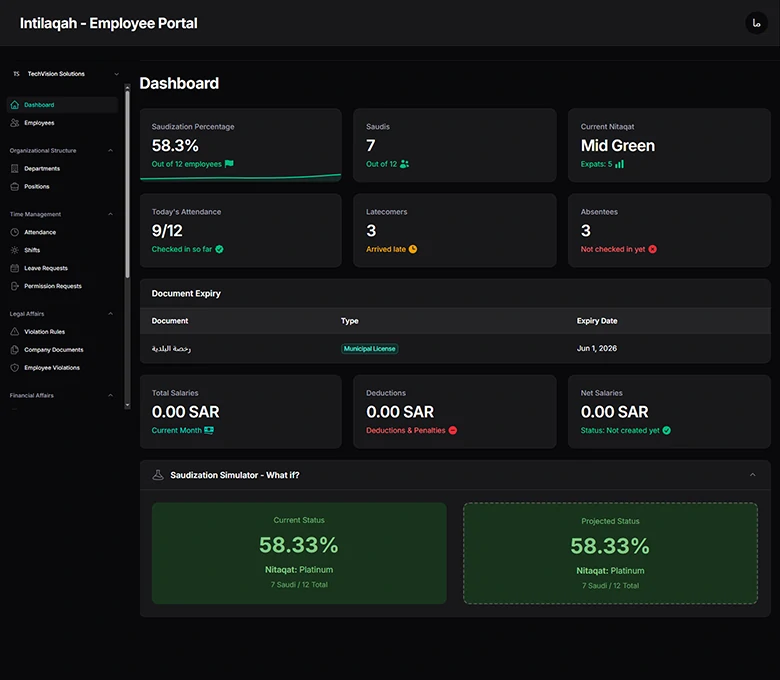This screenshot has width=780, height=680.
Task: Click the money icon beside Current Month
Action: [209, 430]
